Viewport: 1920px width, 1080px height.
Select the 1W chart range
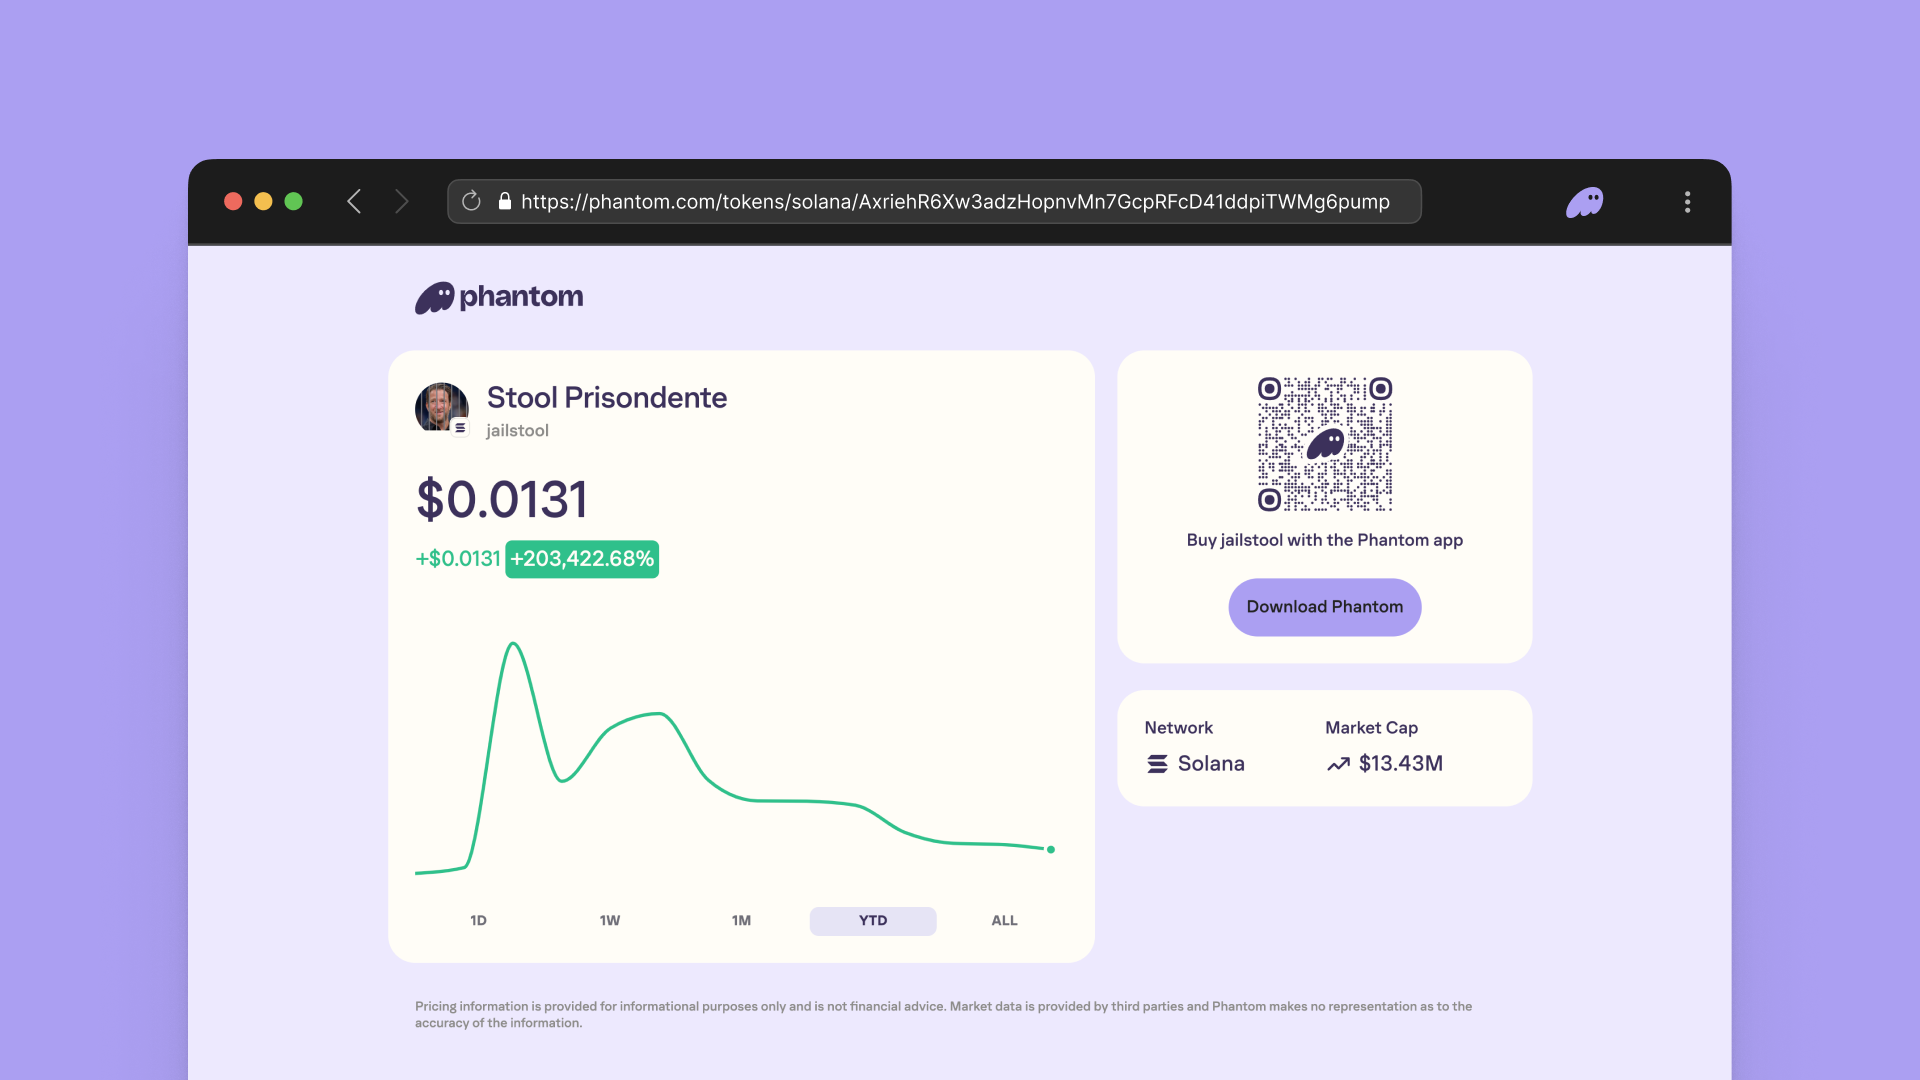(610, 921)
